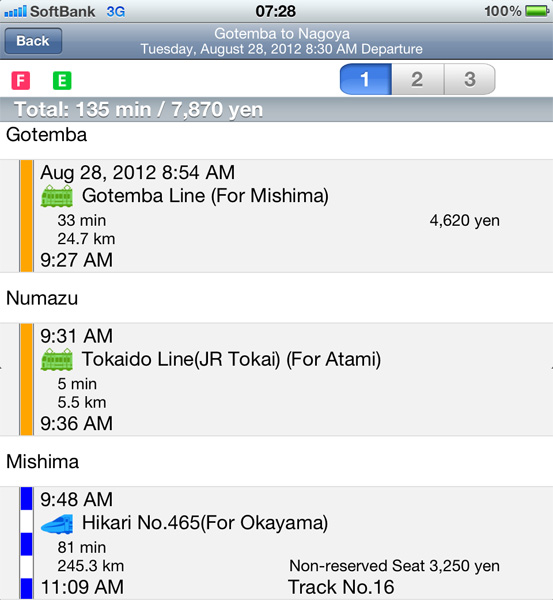553x600 pixels.
Task: Switch to route option 2
Action: coord(418,79)
